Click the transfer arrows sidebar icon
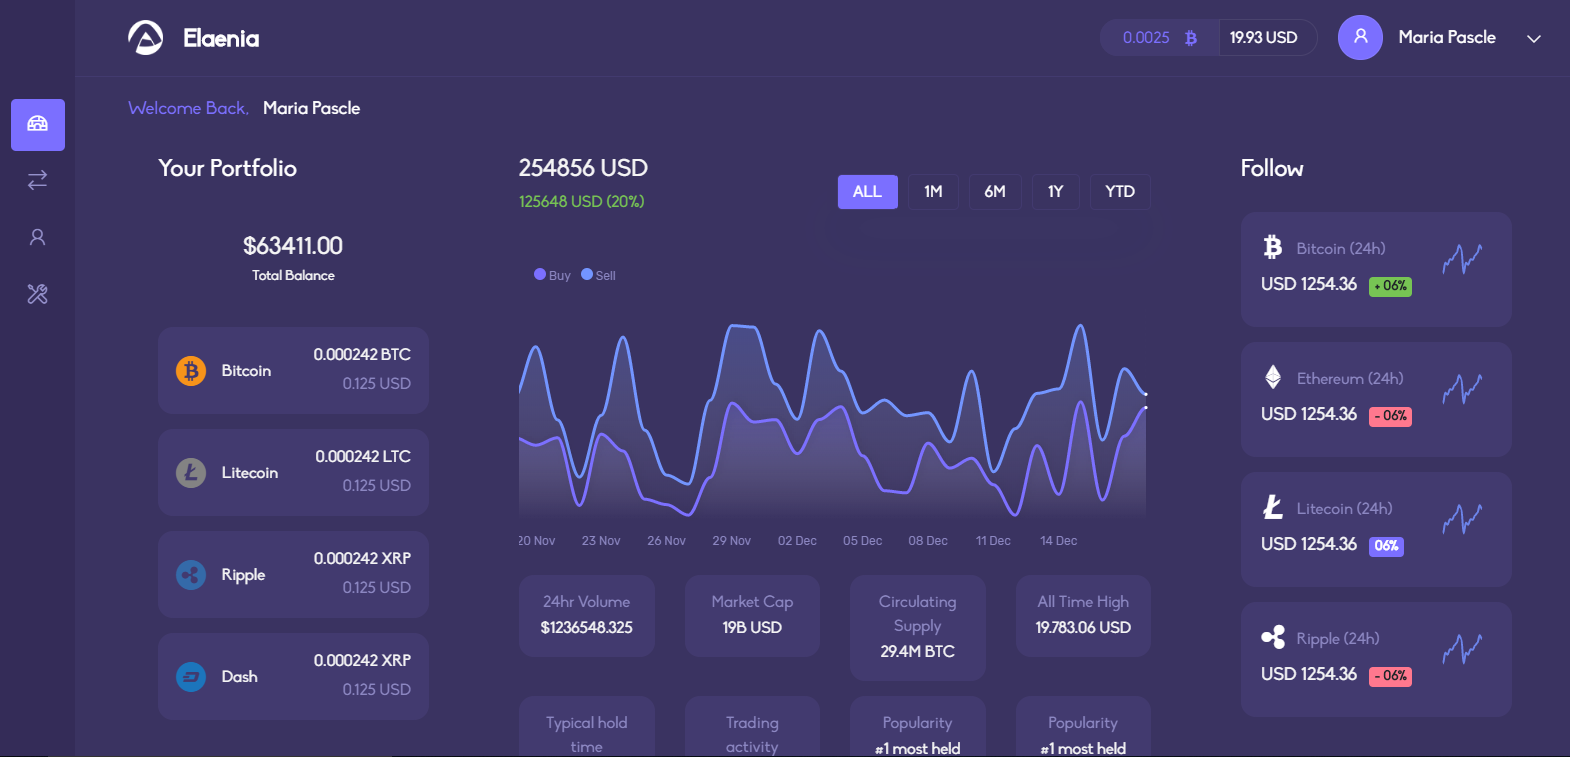Screen dimensions: 1570x757 (38, 180)
